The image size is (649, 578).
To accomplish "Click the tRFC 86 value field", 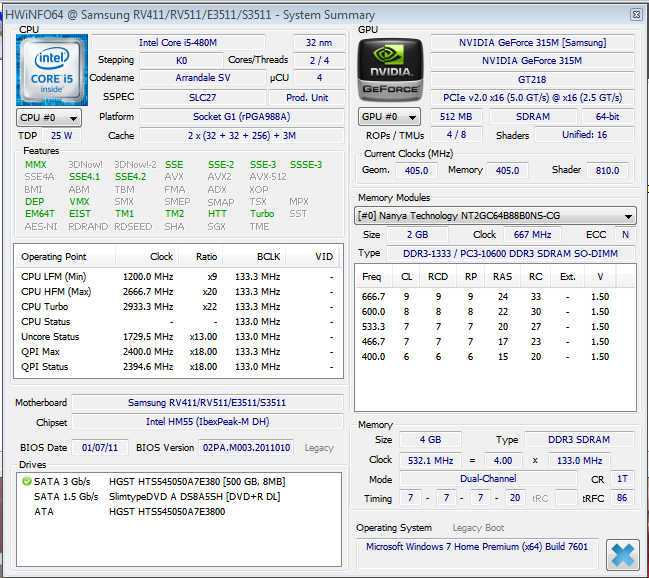I will [x=622, y=498].
